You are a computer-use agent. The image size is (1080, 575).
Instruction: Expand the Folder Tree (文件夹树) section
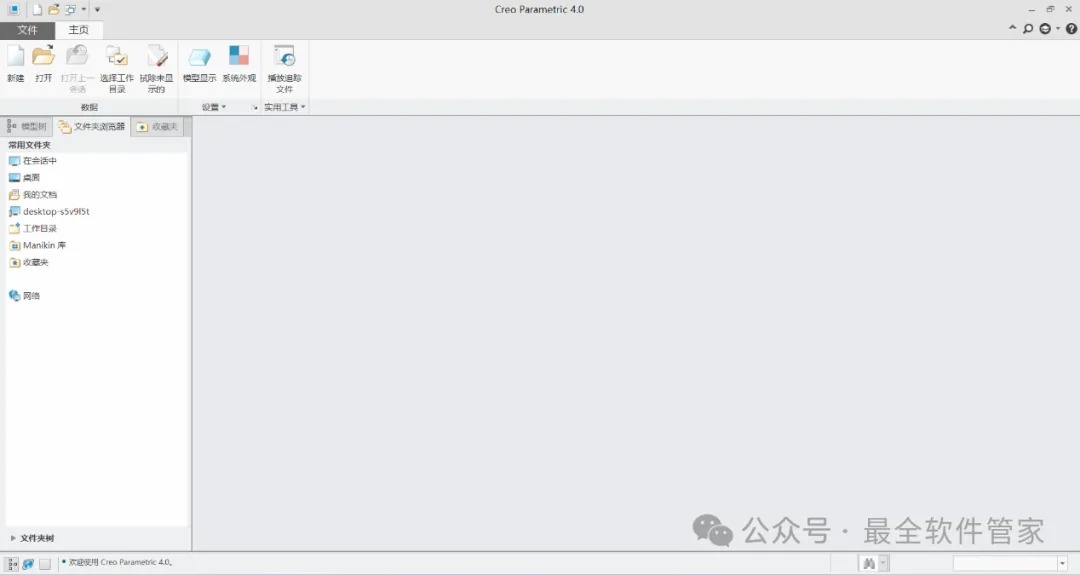(12, 539)
